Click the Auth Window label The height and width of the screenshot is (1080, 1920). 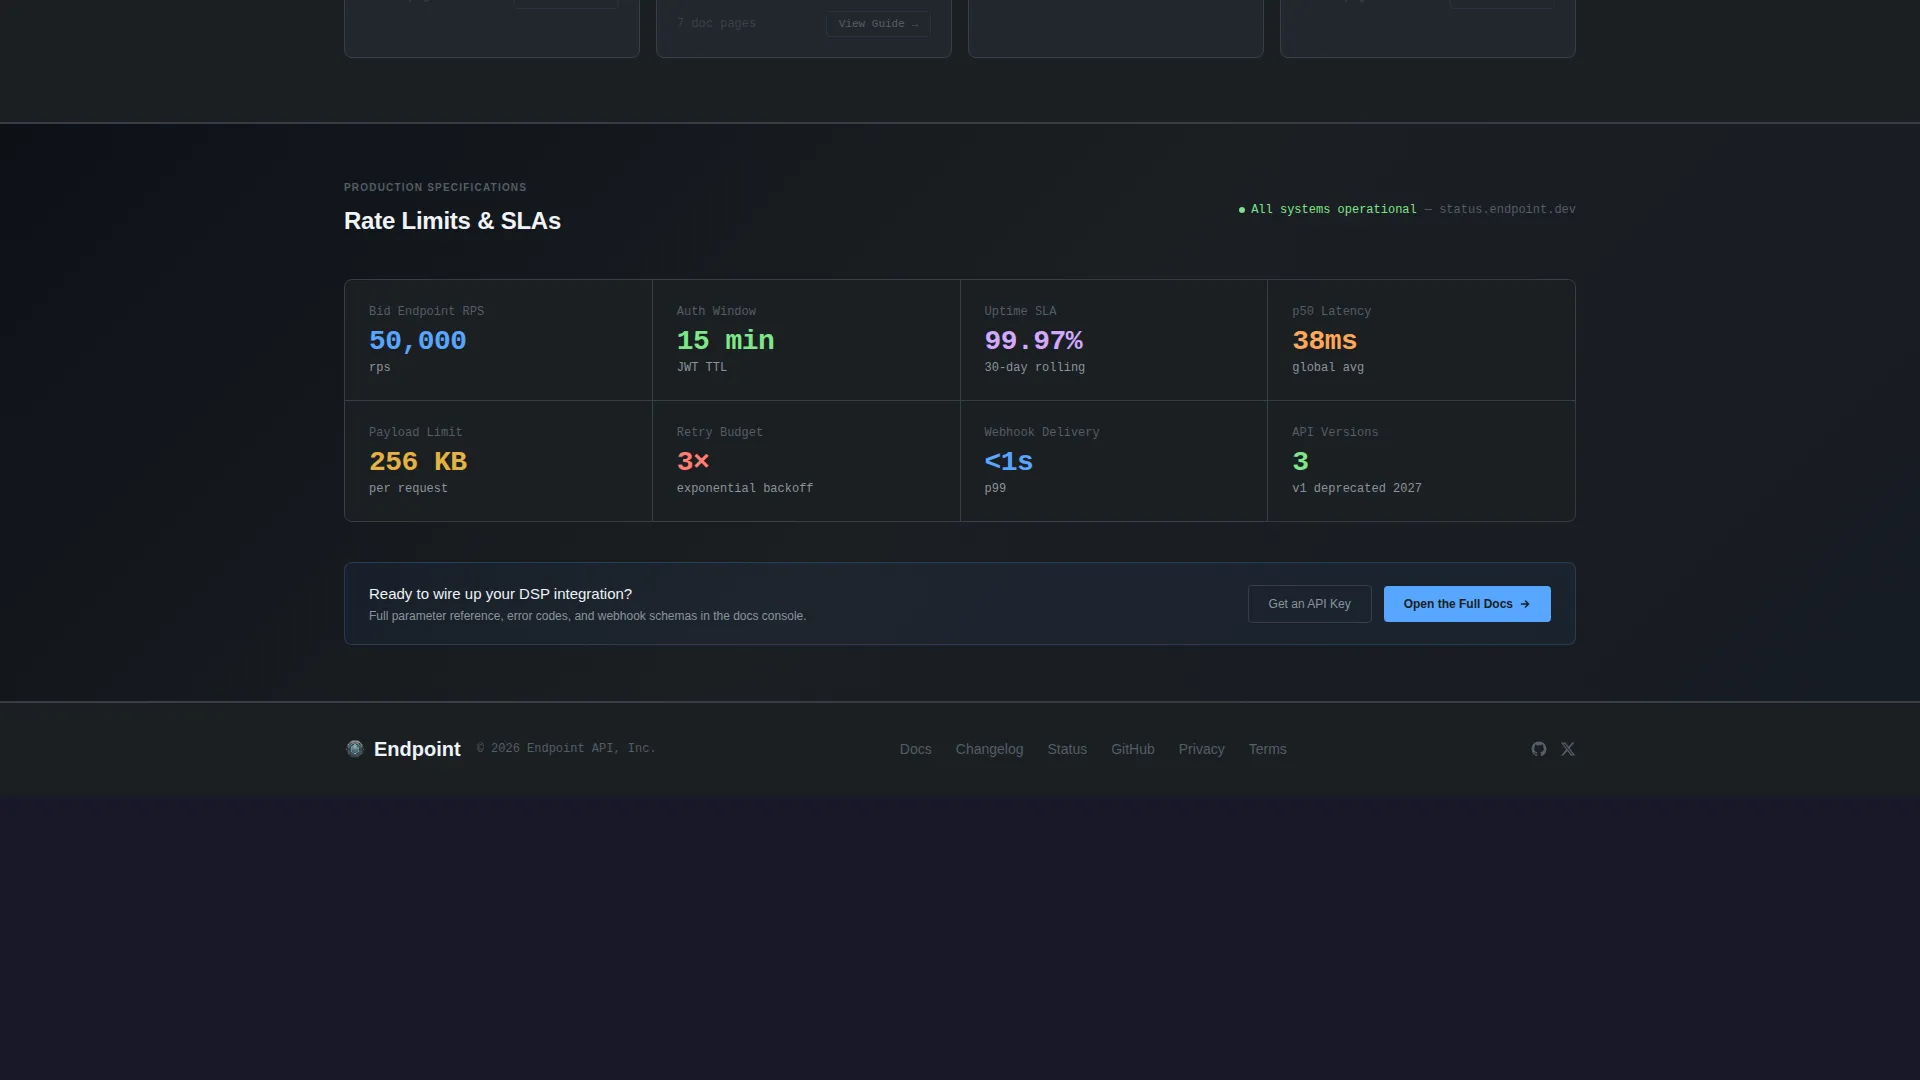click(716, 311)
